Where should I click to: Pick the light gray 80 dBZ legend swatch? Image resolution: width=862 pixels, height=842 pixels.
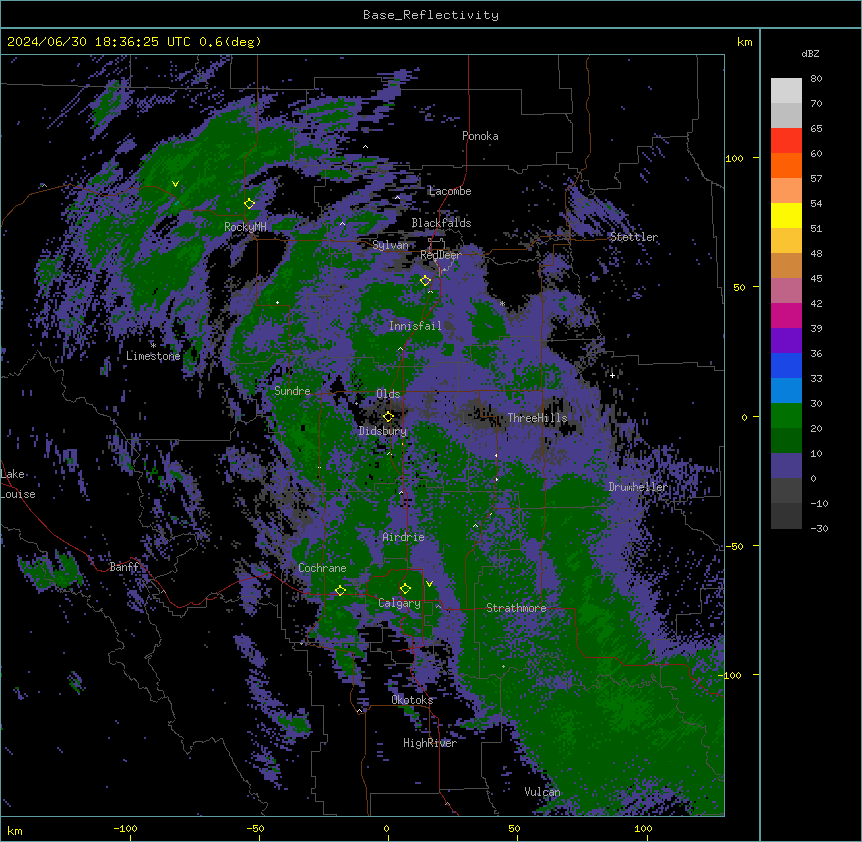(x=786, y=91)
